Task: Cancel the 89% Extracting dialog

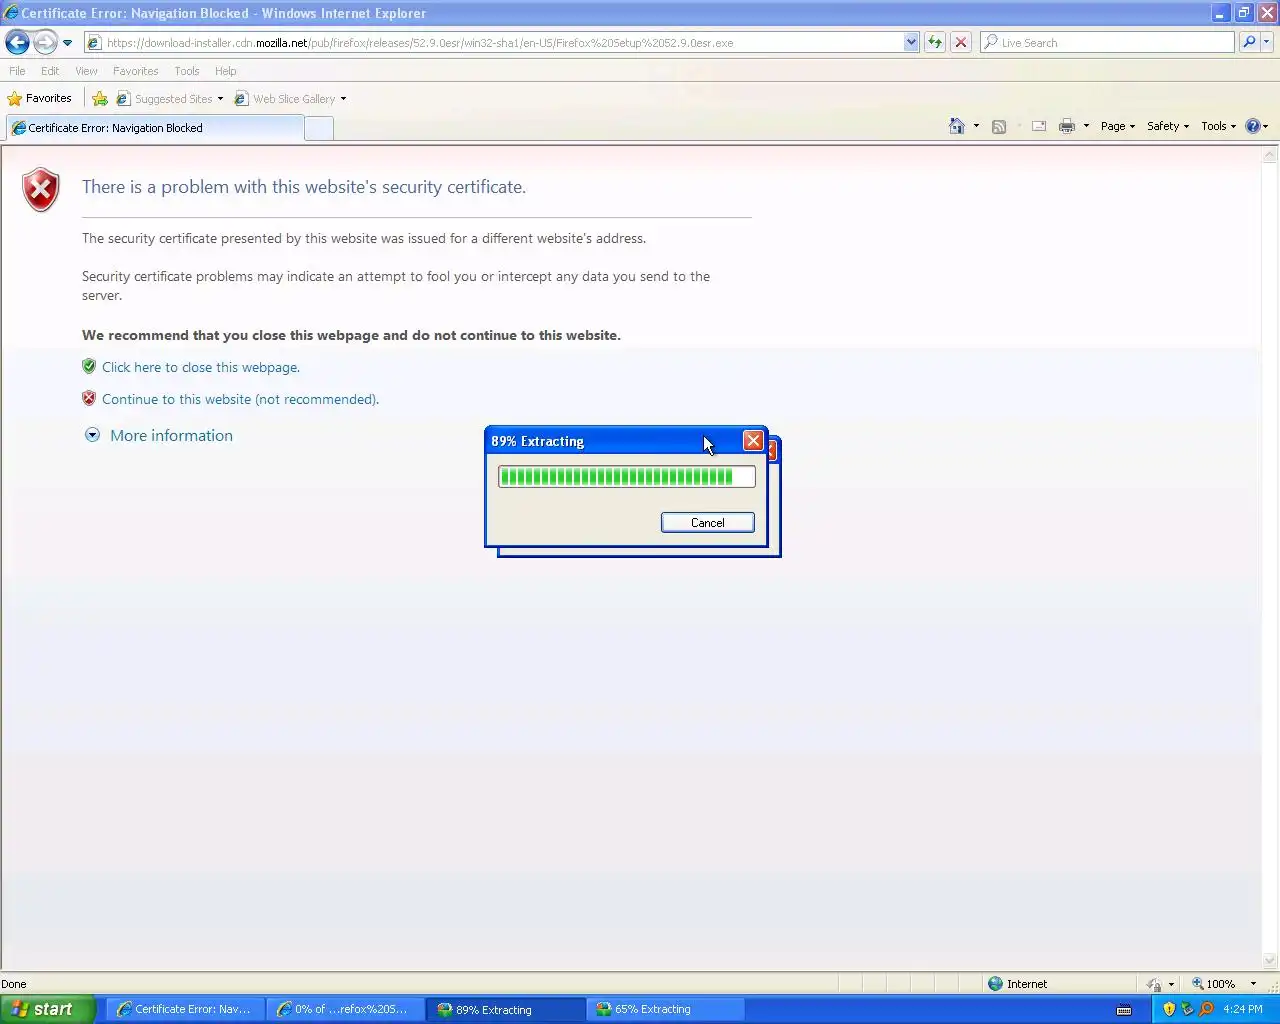Action: click(x=708, y=522)
